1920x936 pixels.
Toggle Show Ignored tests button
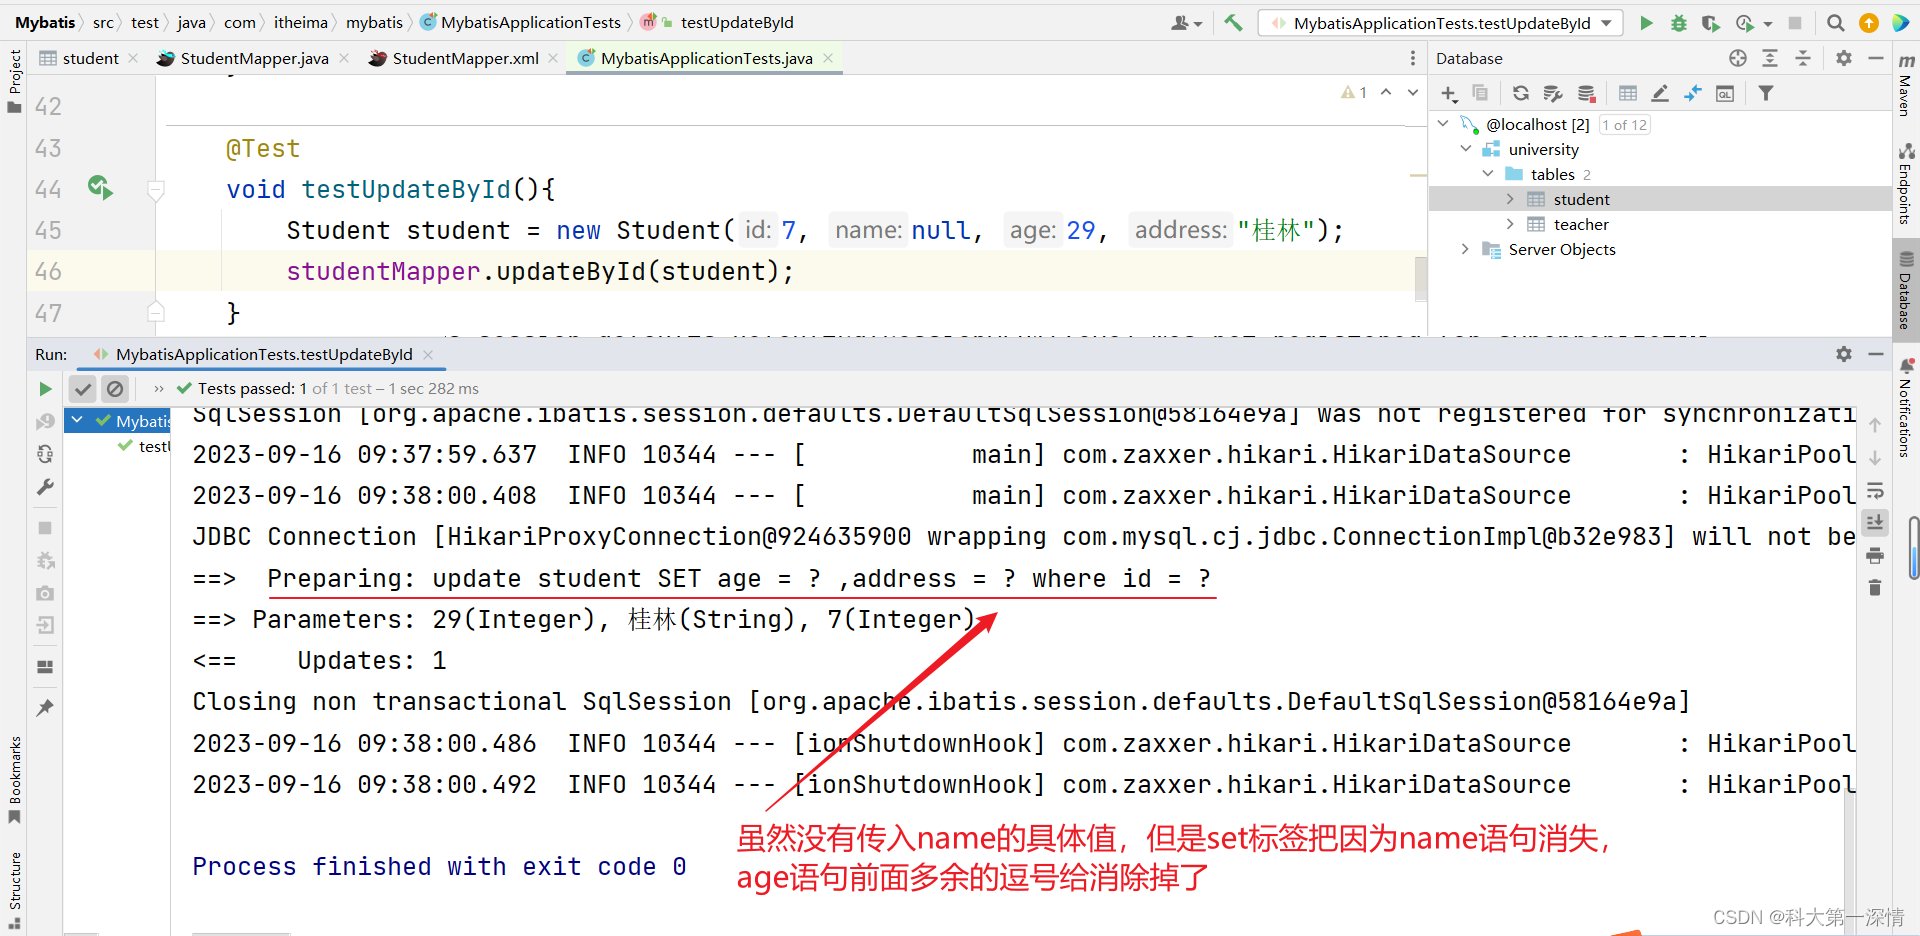[115, 389]
